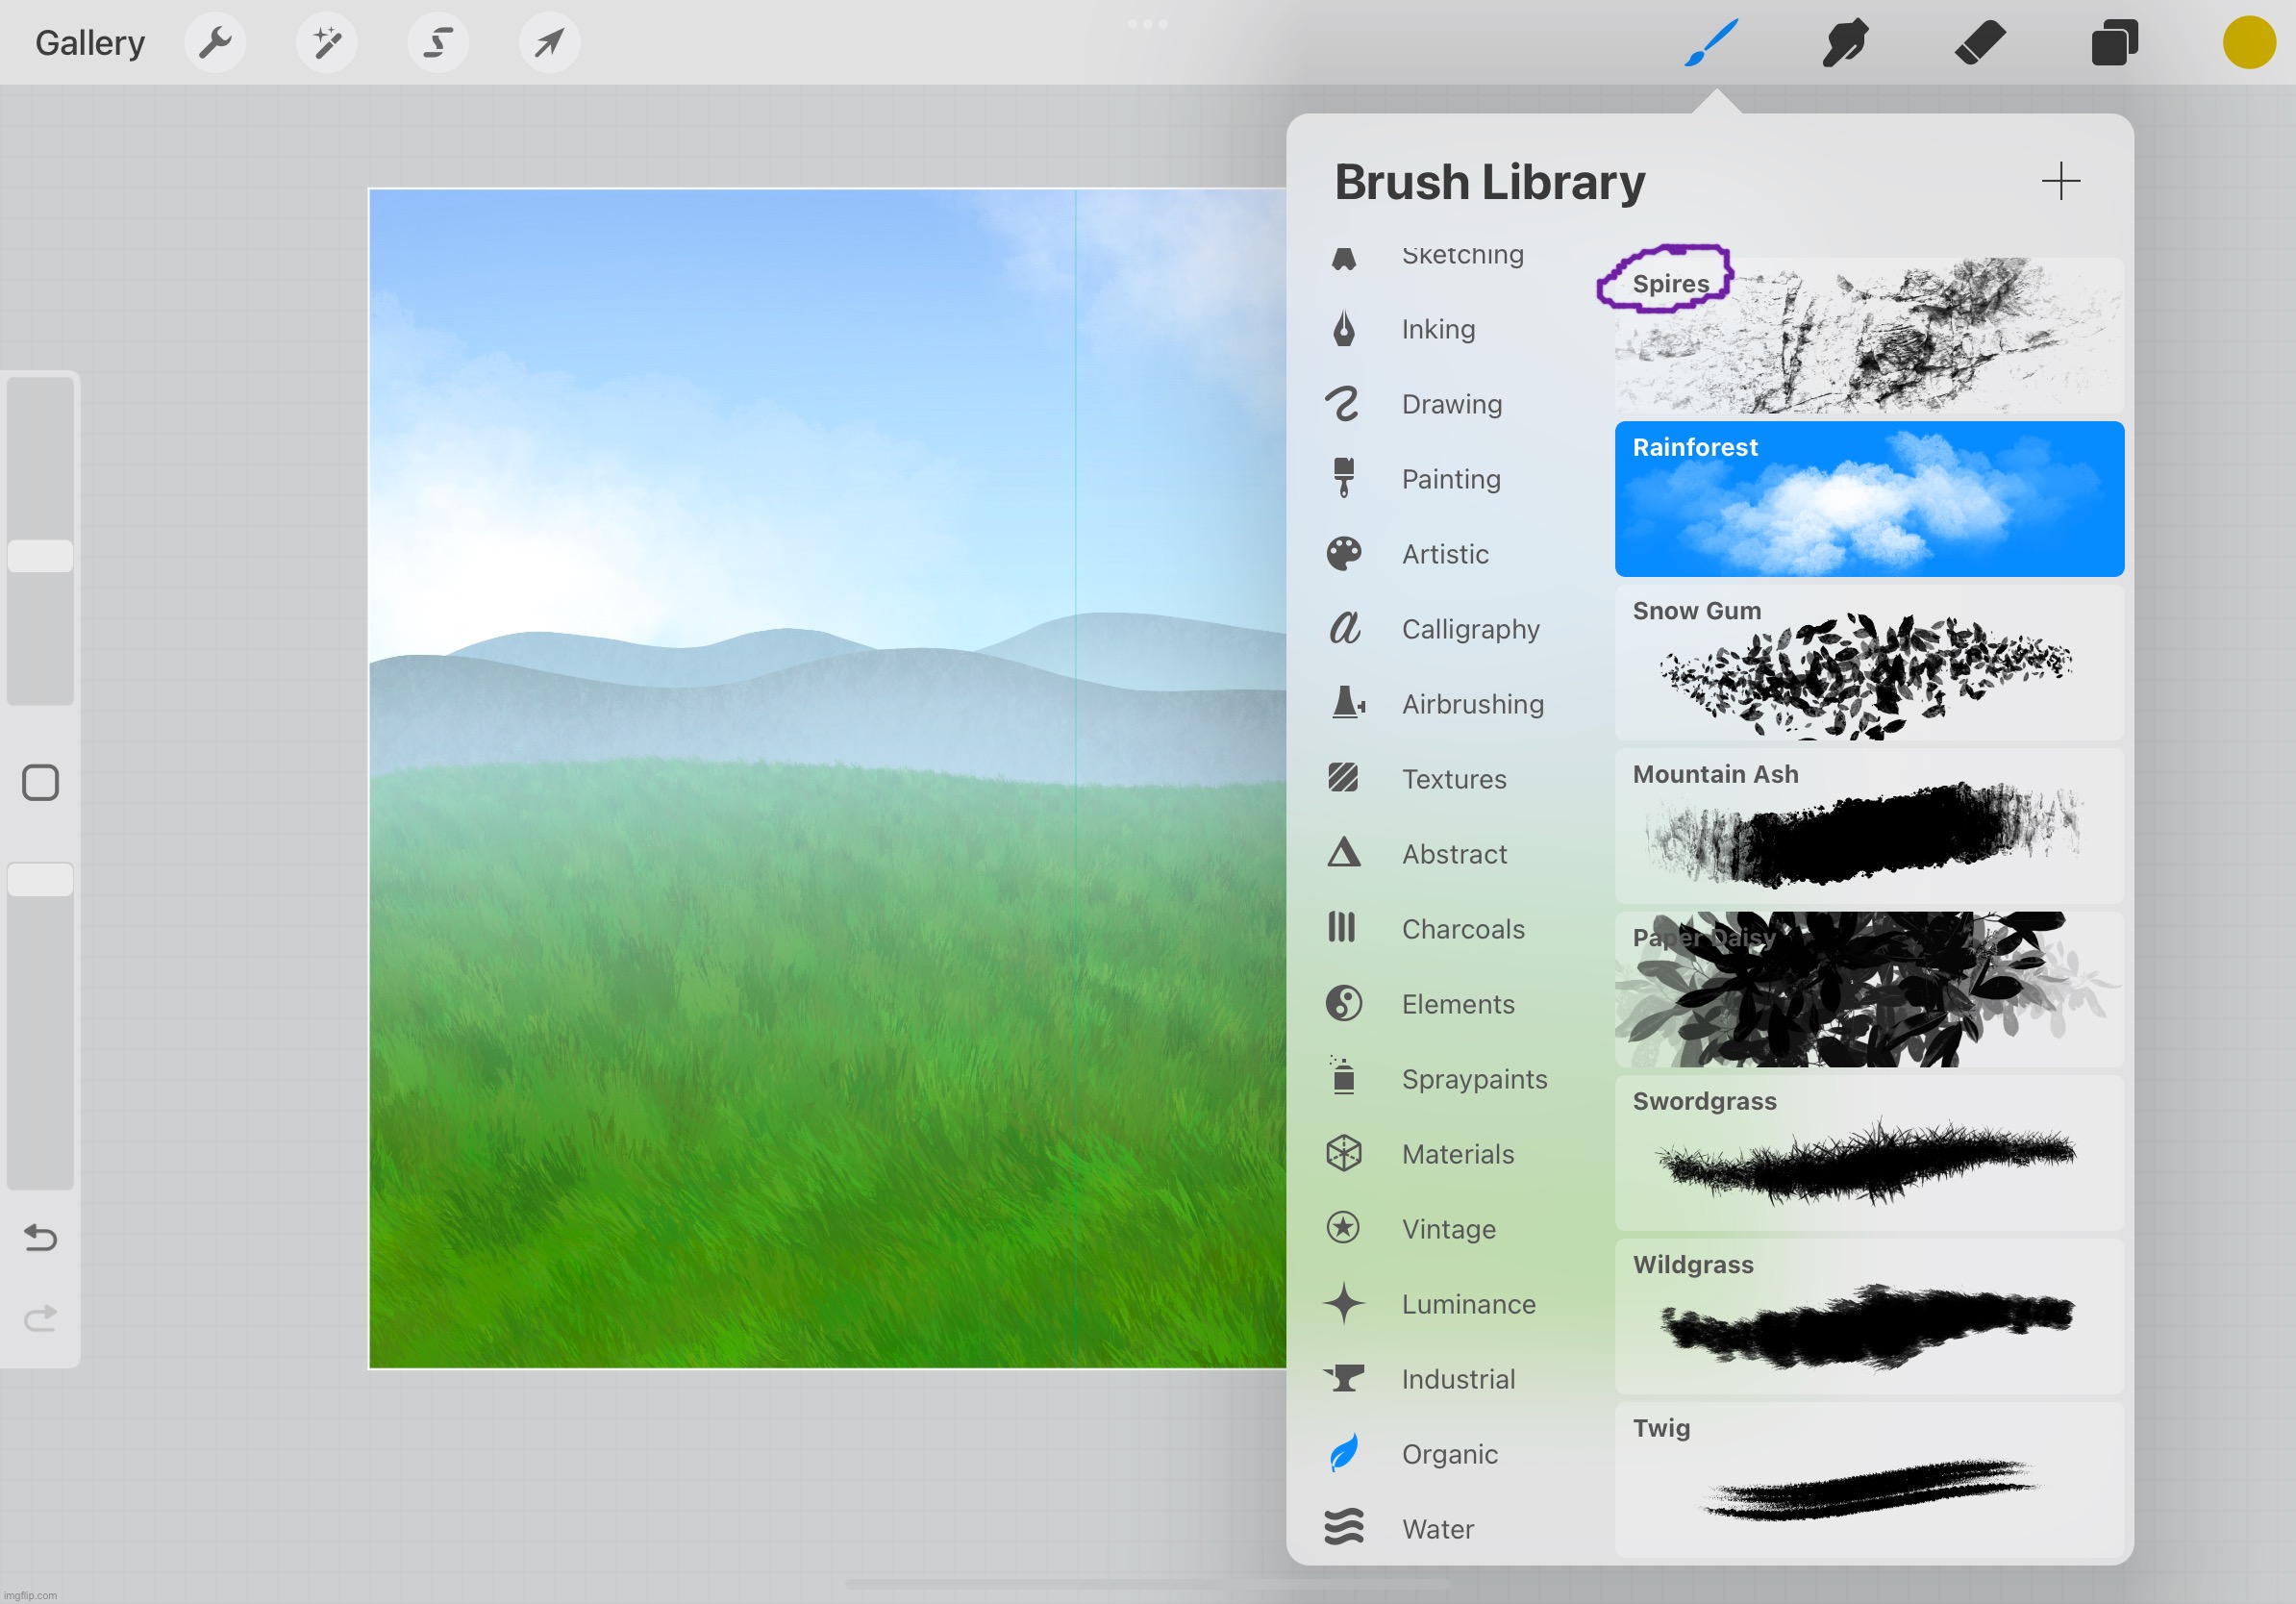Open the Inking brush category
This screenshot has width=2296, height=1604.
1439,329
